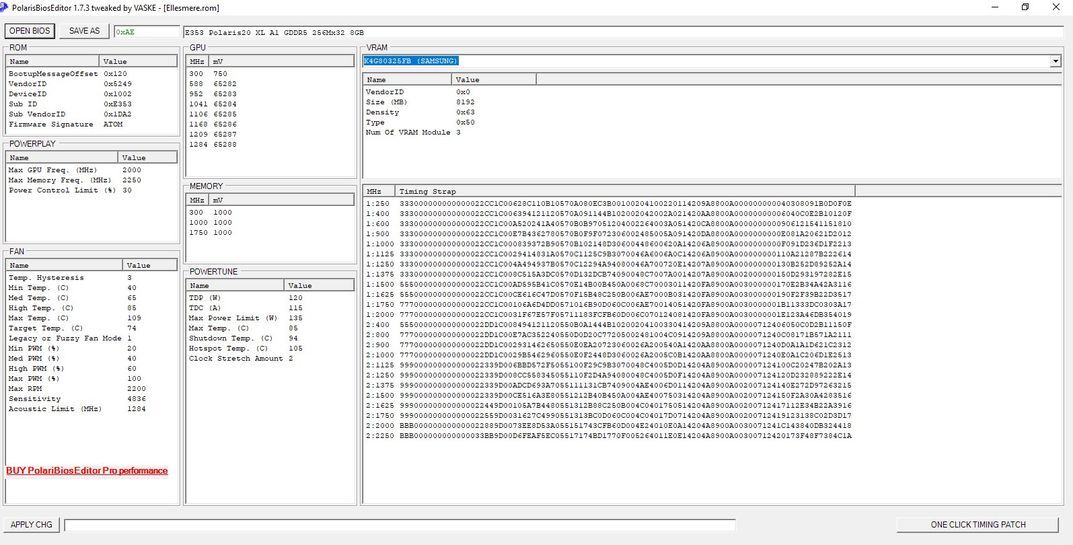Expand the VRAM module dropdown arrow
The width and height of the screenshot is (1073, 545).
(1056, 62)
